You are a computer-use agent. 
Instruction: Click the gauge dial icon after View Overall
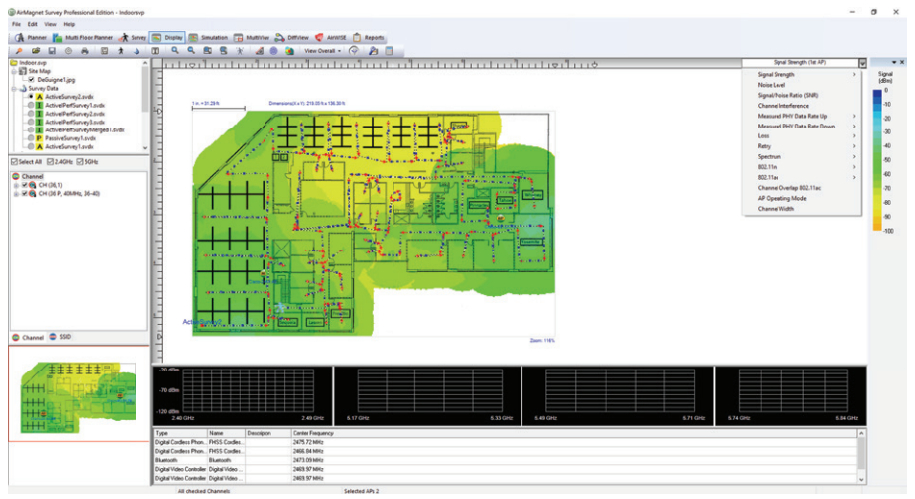tap(354, 51)
